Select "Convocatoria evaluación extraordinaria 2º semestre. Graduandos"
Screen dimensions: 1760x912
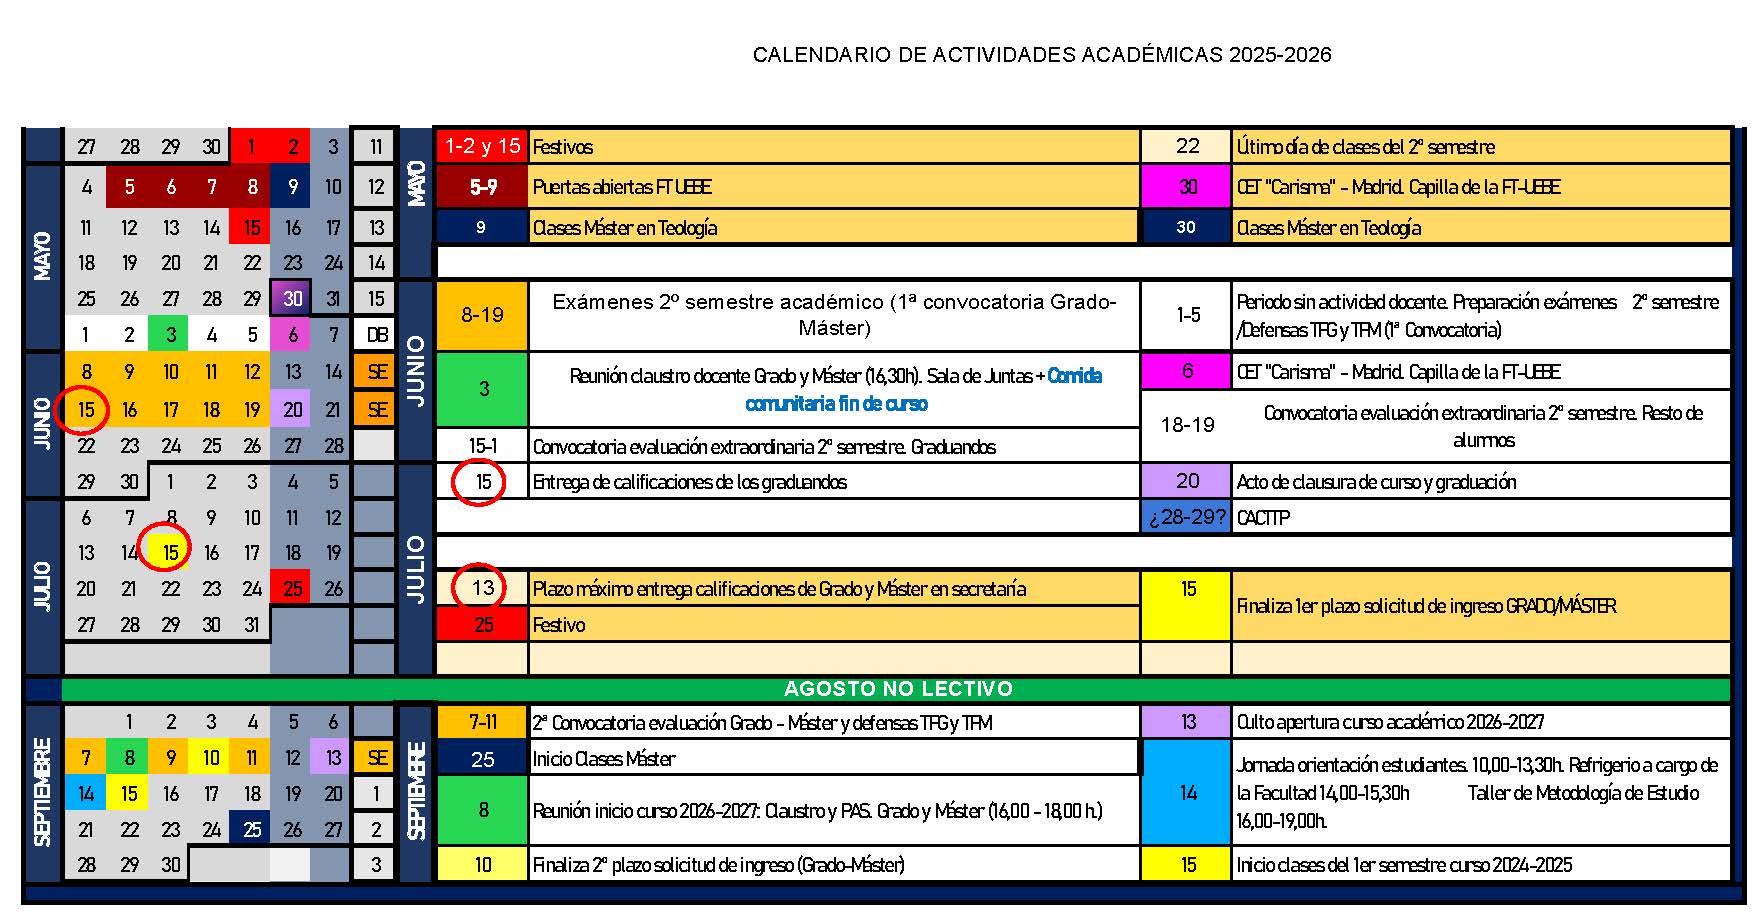764,447
